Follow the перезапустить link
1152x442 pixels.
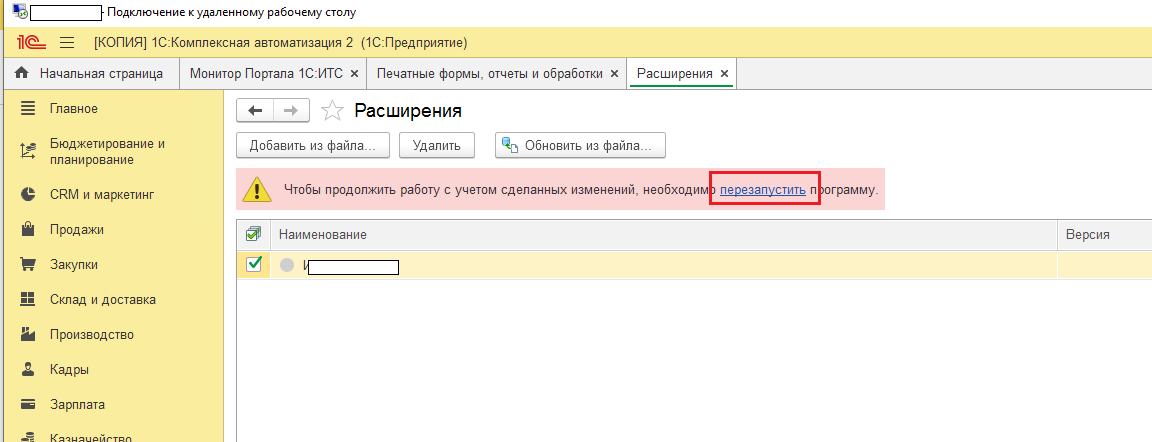763,189
